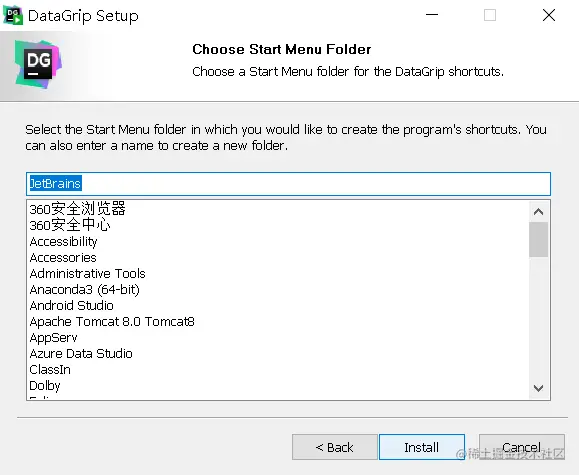The height and width of the screenshot is (475, 579).
Task: Choose Anaconda3 (64-bit) from the list
Action: (x=85, y=290)
